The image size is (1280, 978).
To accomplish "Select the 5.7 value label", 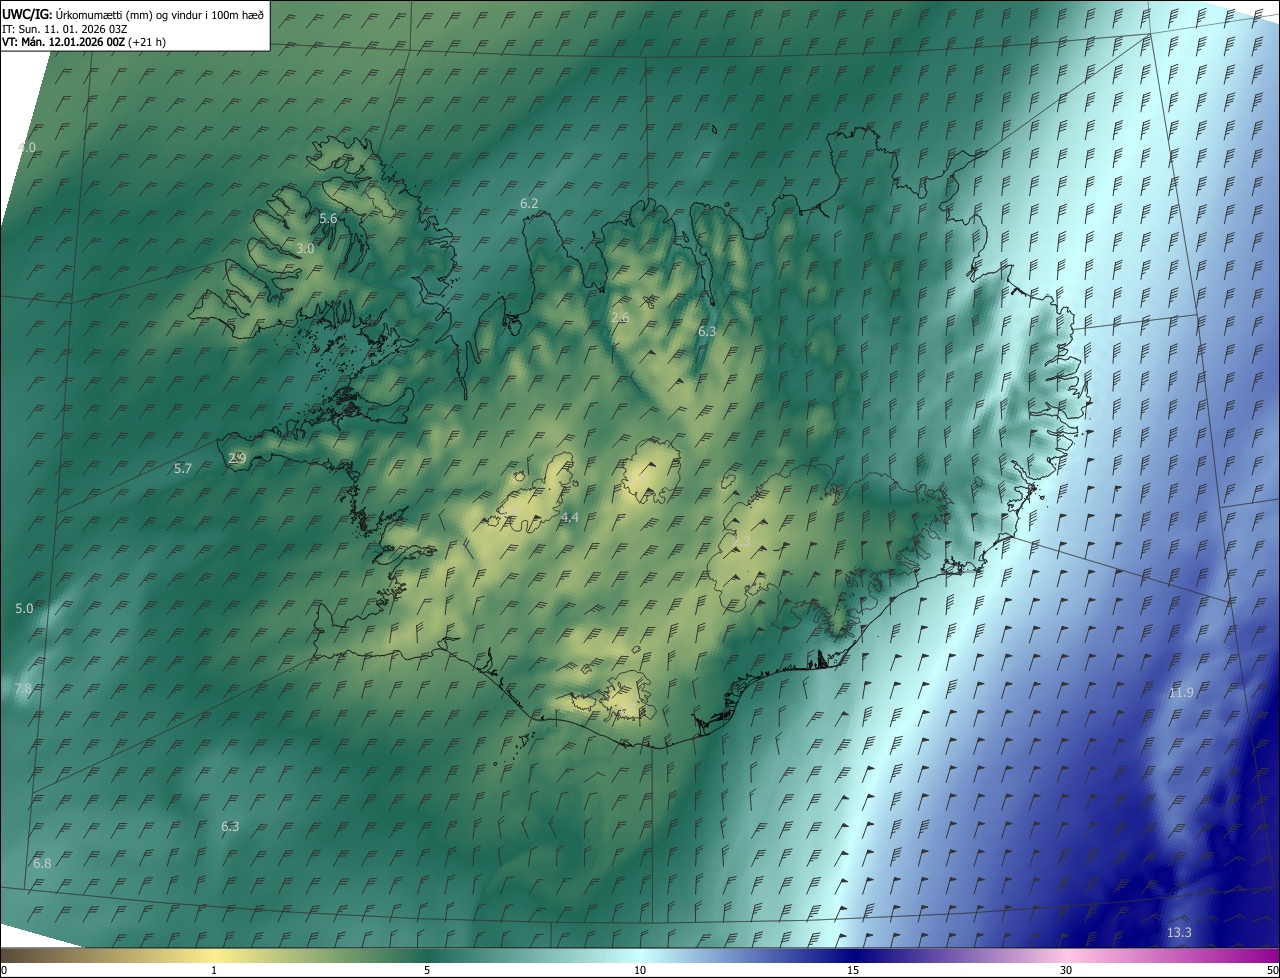I will 183,468.
